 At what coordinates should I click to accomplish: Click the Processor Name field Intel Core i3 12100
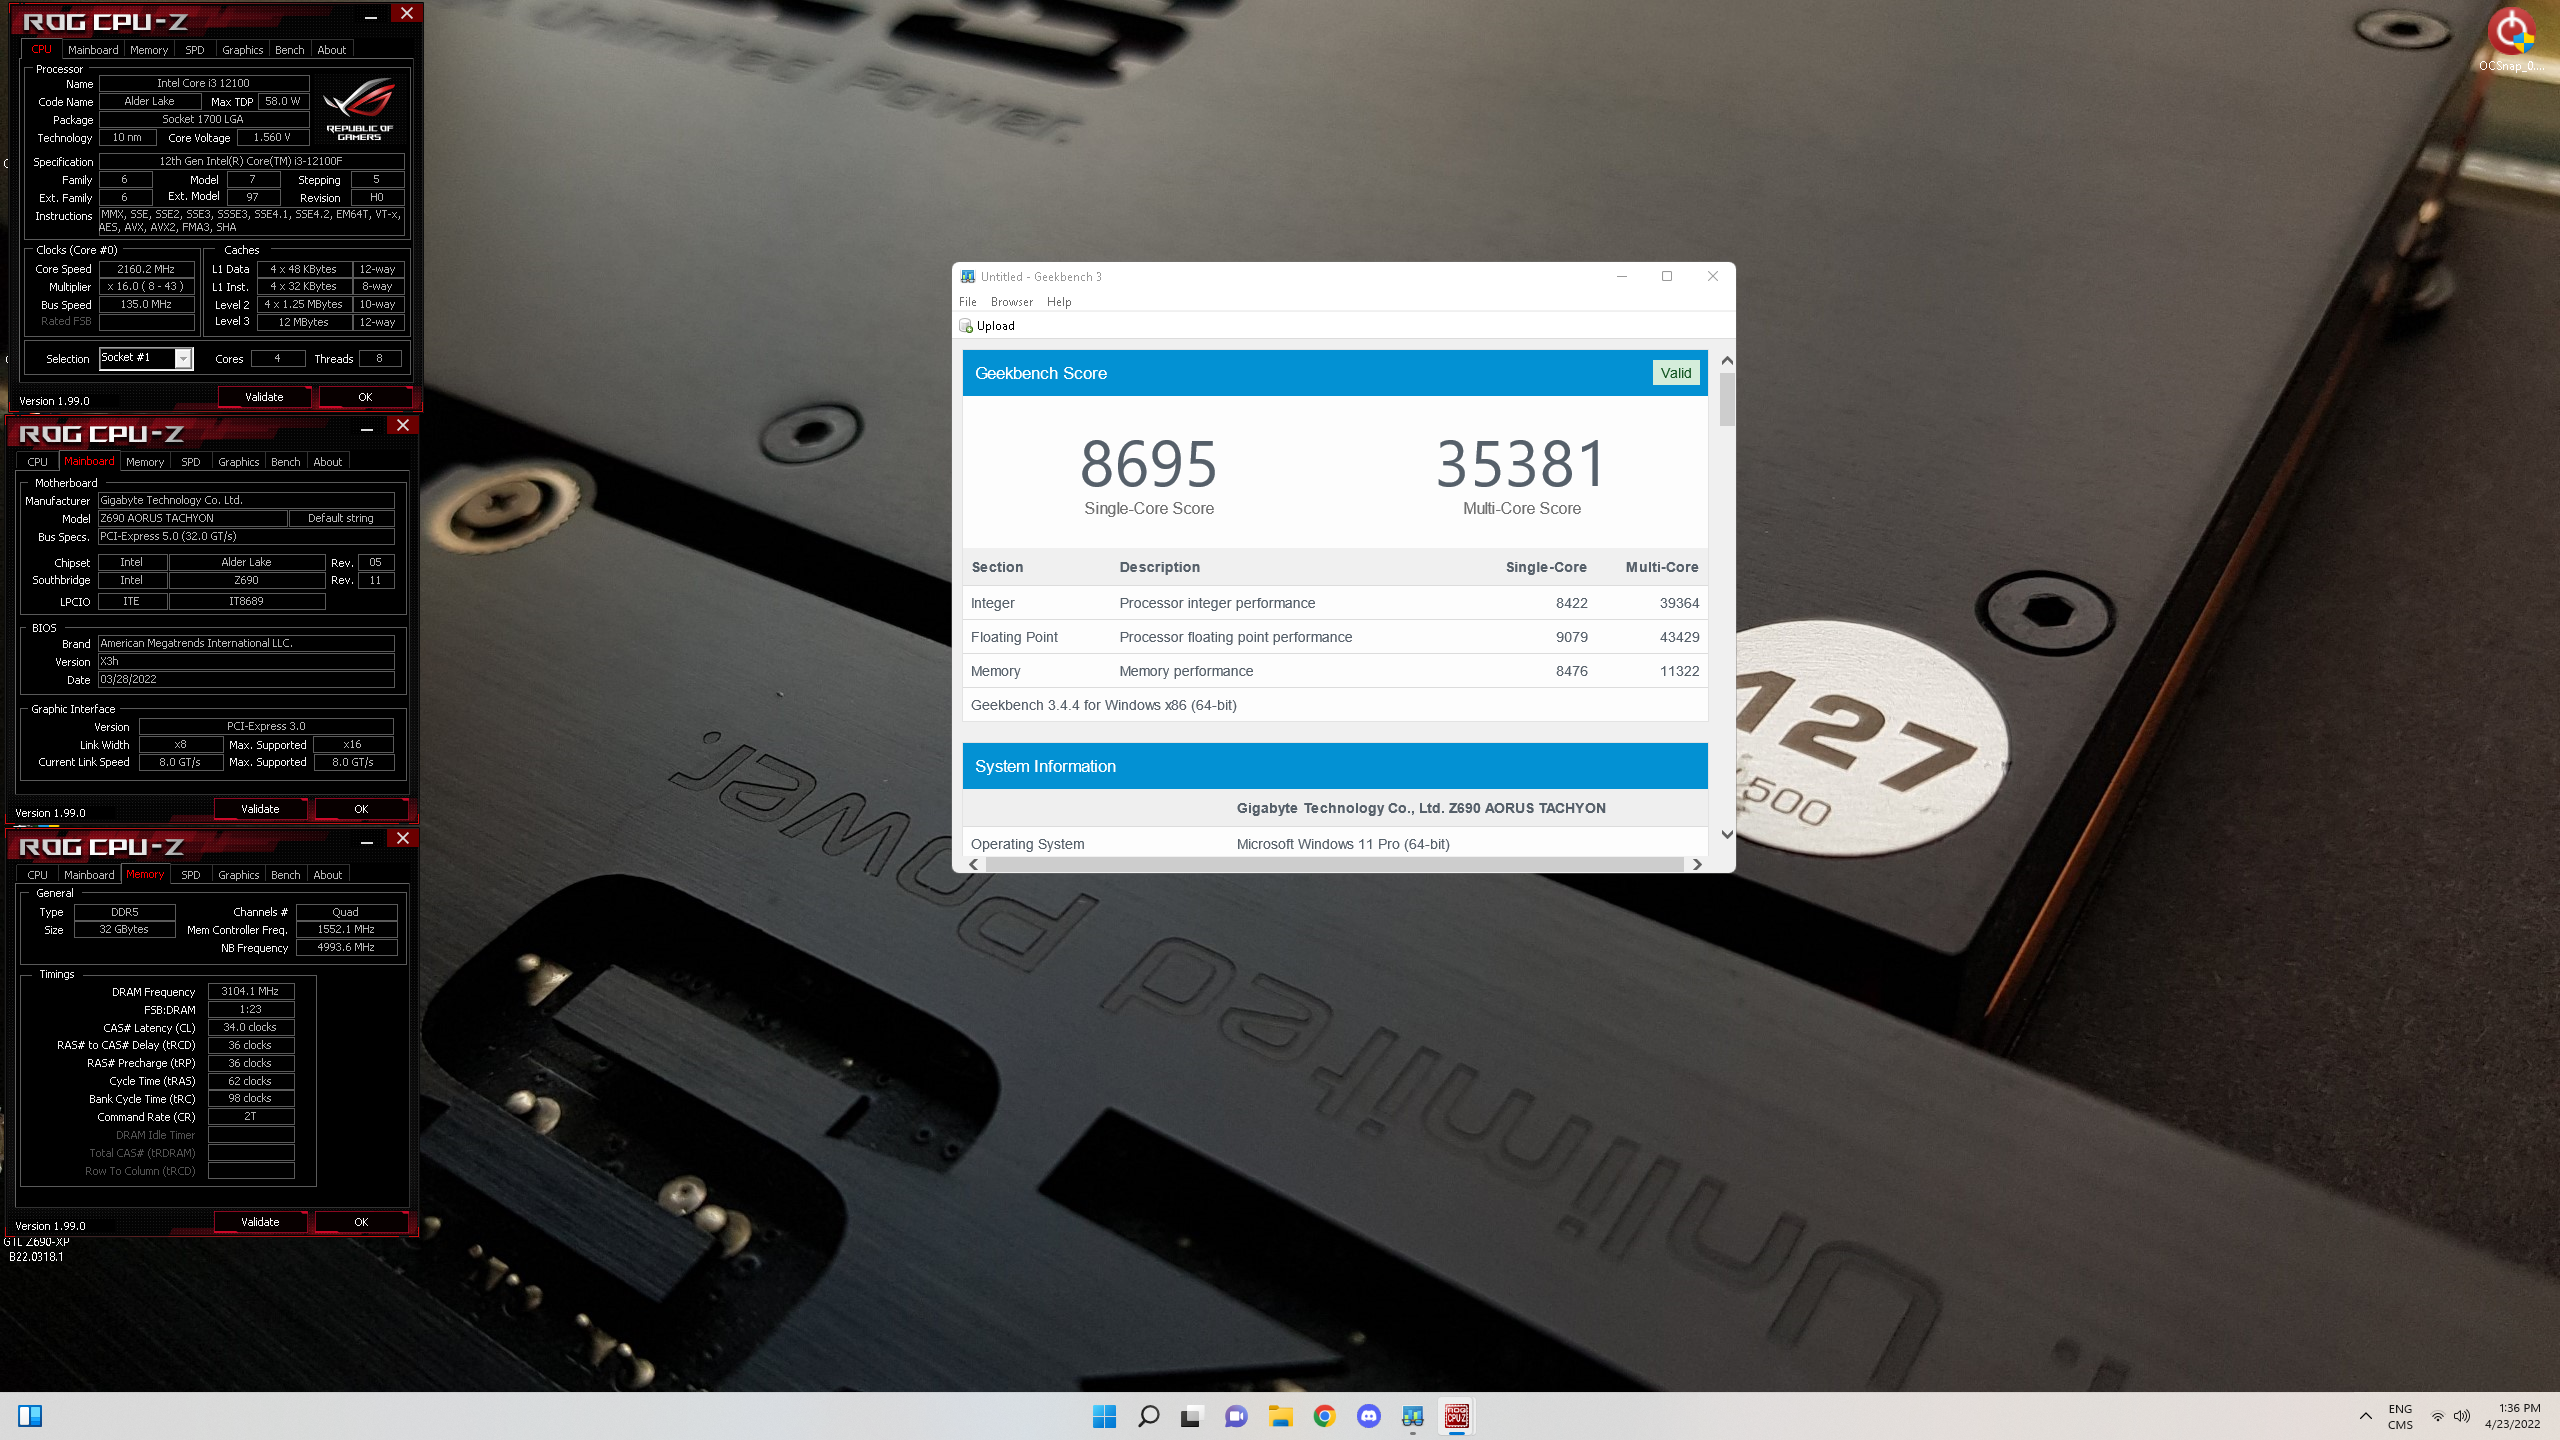pos(203,83)
